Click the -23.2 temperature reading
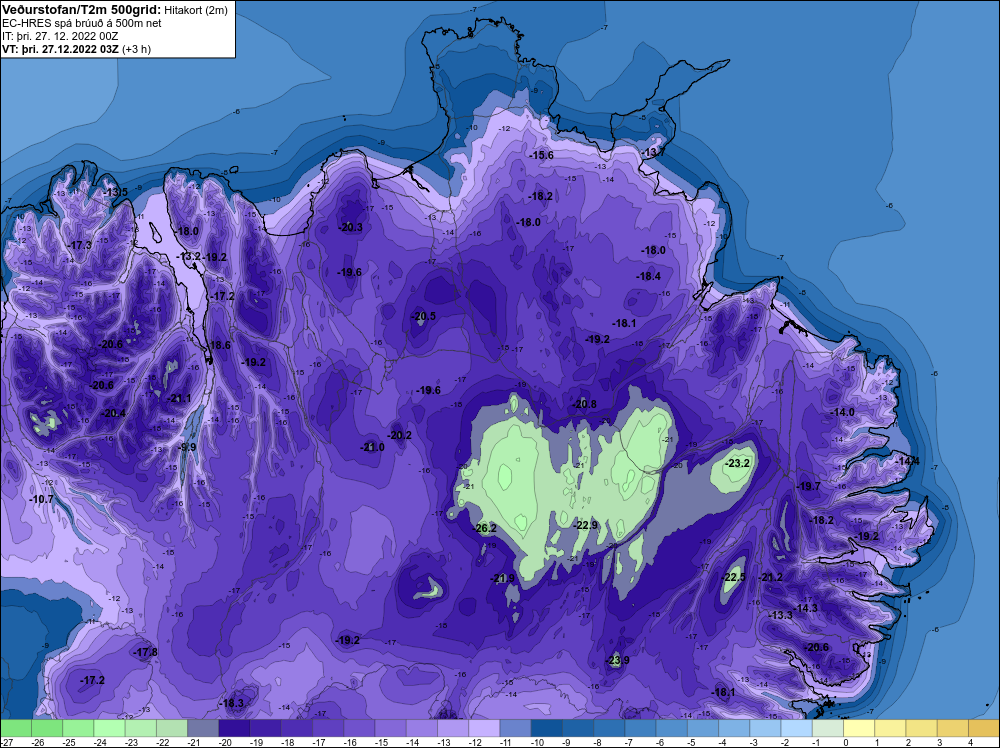 (x=739, y=464)
